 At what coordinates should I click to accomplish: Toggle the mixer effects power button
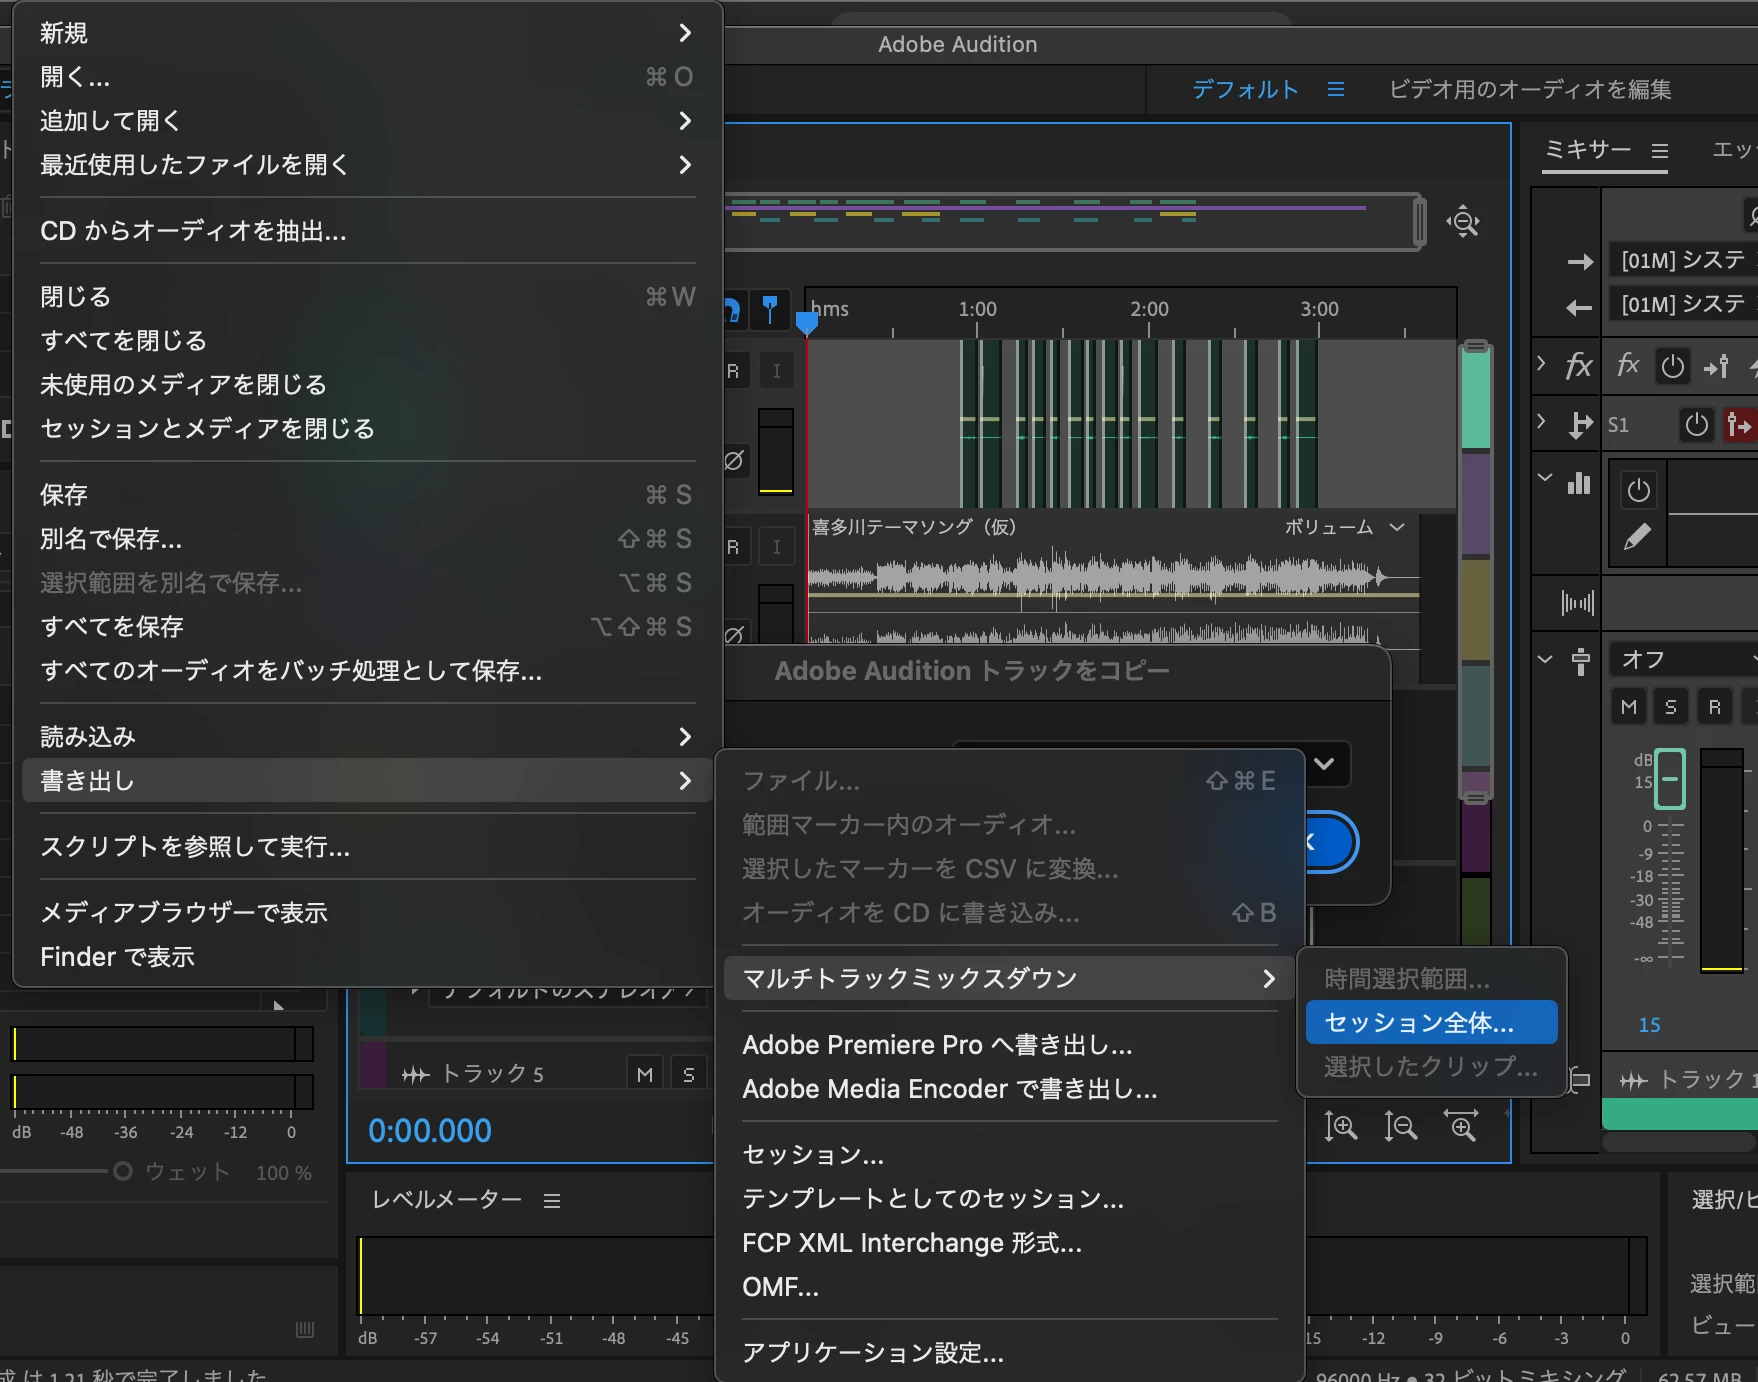(x=1672, y=366)
